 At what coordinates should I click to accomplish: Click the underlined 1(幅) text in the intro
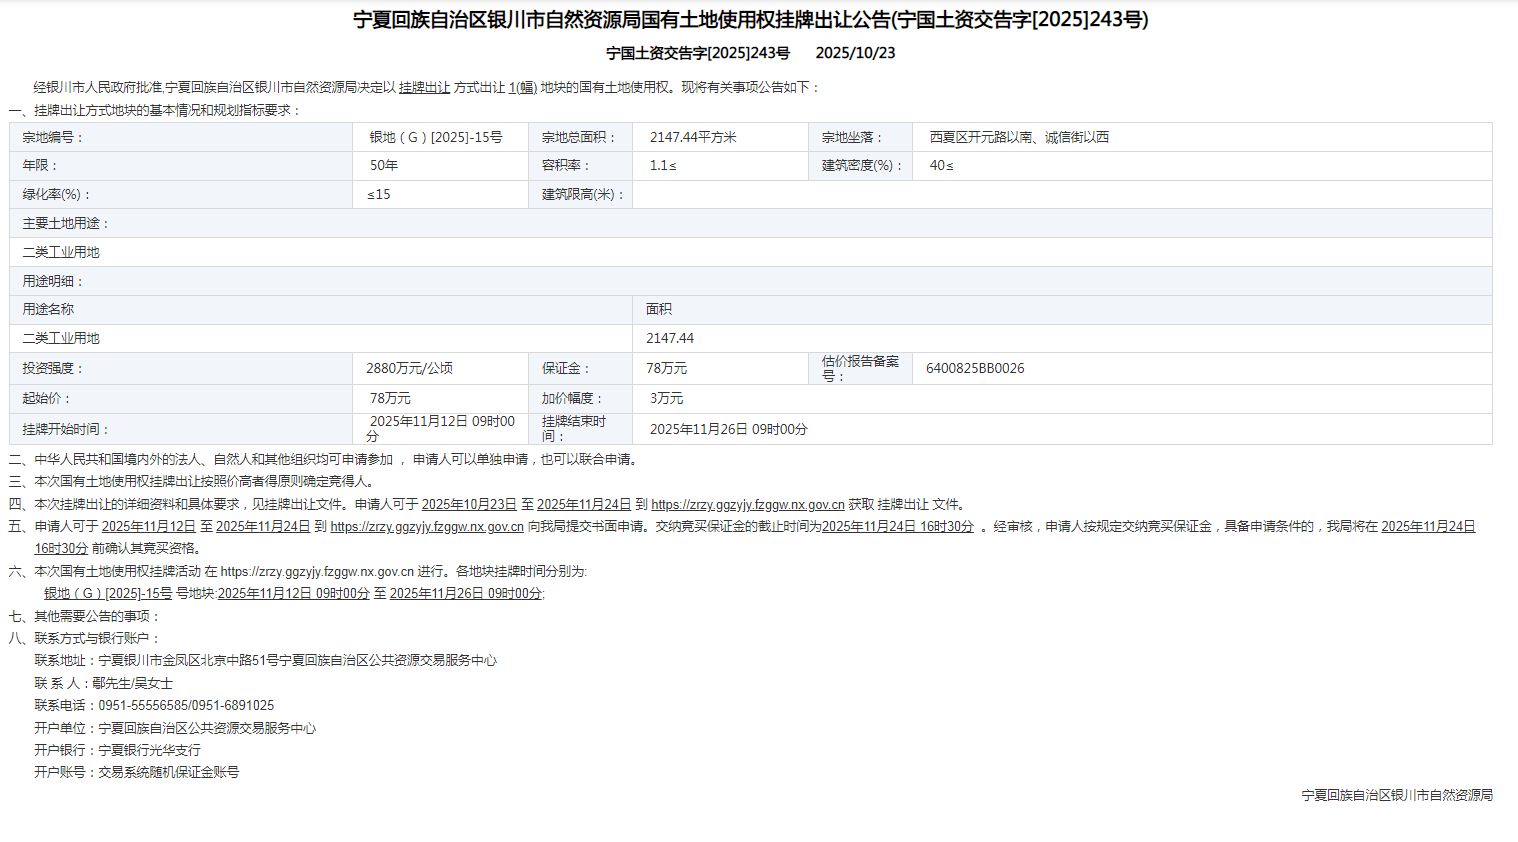coord(522,88)
